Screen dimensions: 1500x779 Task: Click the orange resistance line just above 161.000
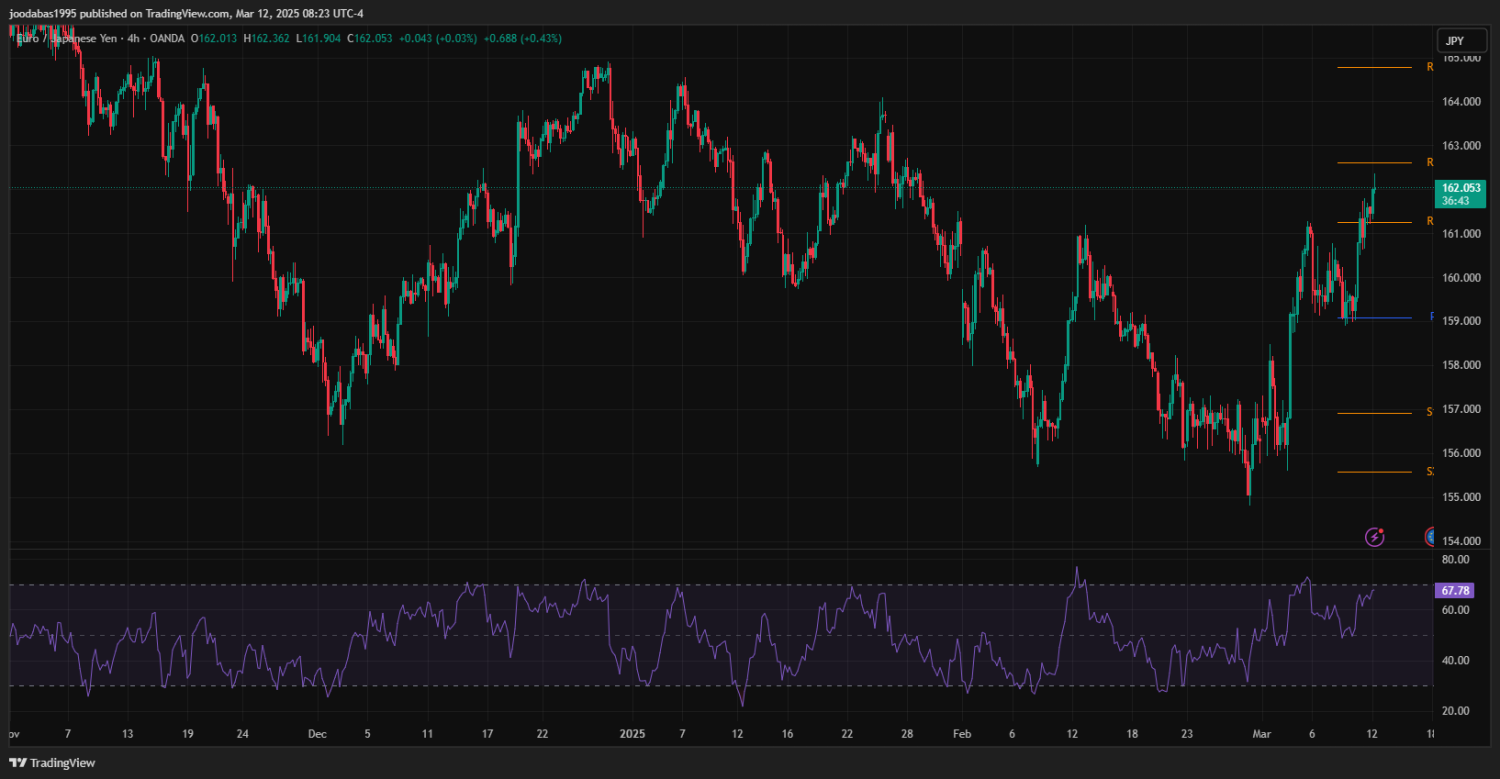pos(1374,222)
